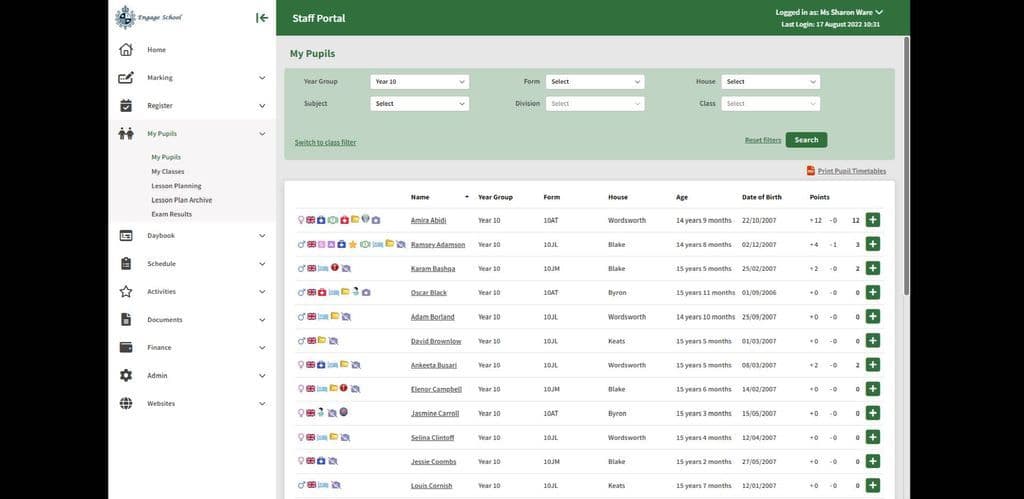Select Exam Results from the sidebar submenu

pyautogui.click(x=171, y=214)
